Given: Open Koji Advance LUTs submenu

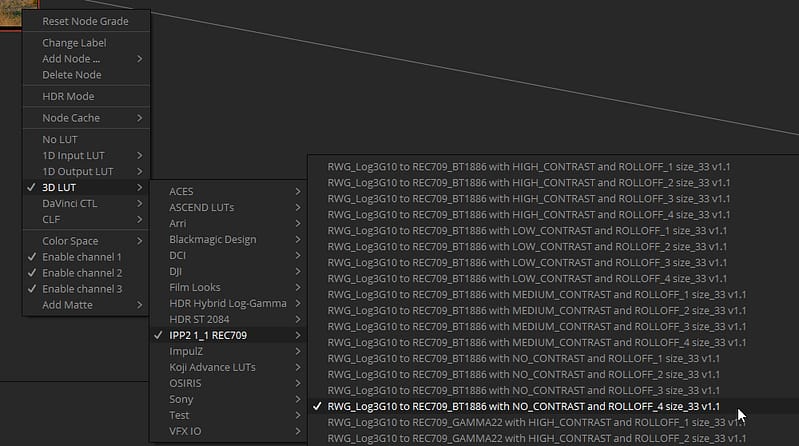Looking at the screenshot, I should pos(228,367).
